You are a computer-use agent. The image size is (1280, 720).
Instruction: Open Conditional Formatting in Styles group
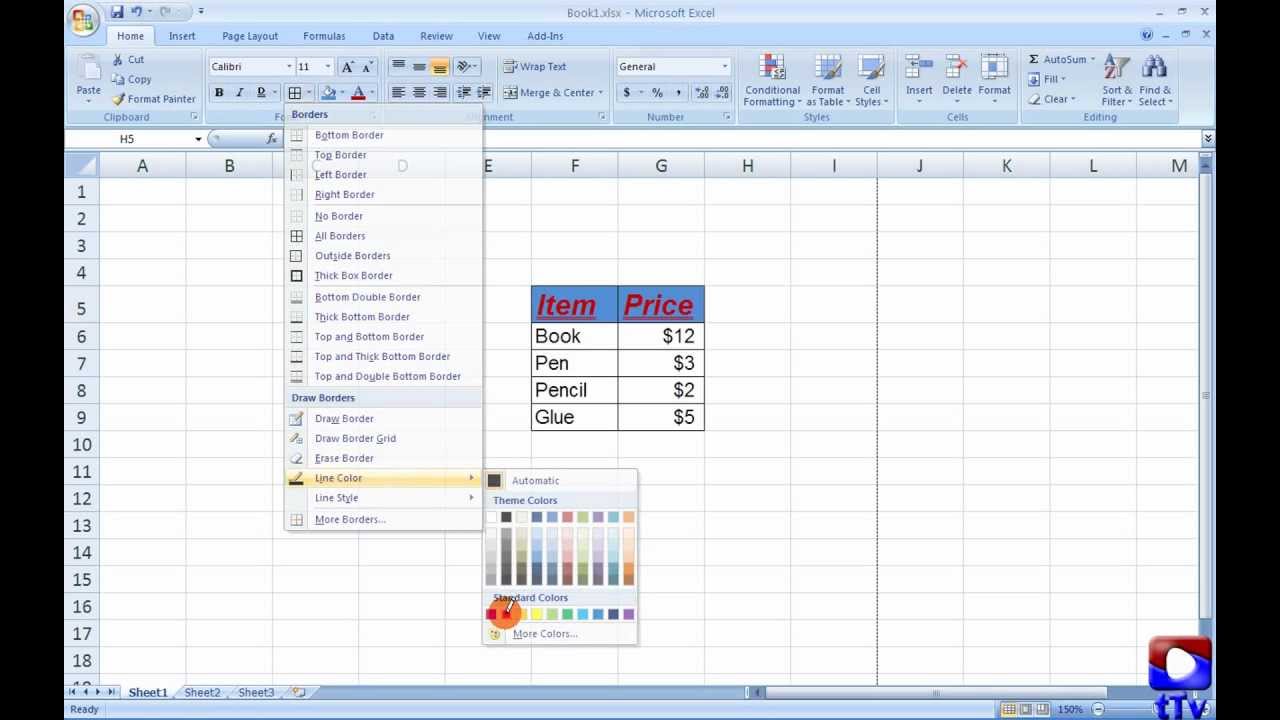point(772,80)
